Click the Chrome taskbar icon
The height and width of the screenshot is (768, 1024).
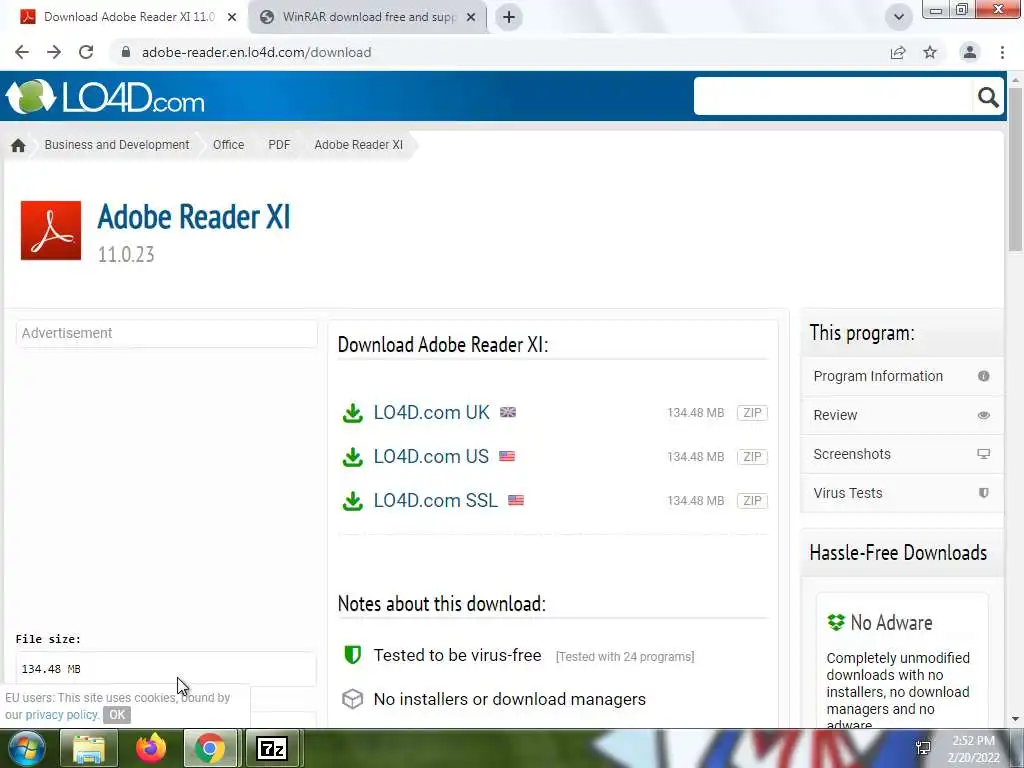click(x=210, y=748)
